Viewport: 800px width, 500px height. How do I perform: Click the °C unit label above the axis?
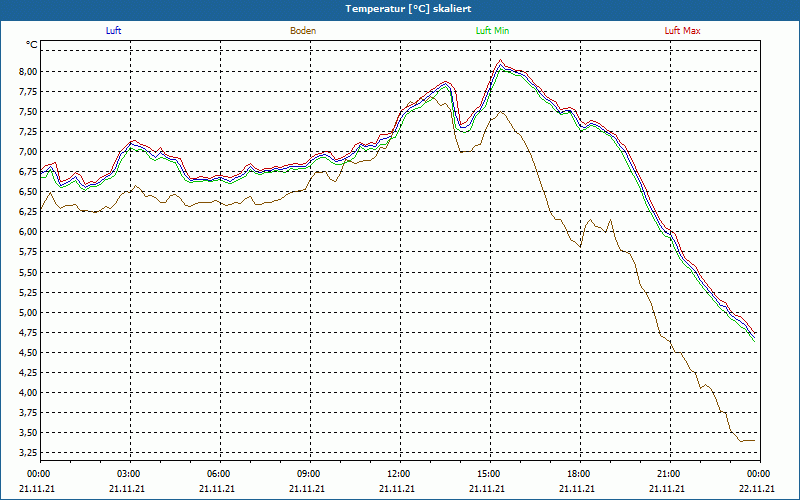click(x=32, y=45)
